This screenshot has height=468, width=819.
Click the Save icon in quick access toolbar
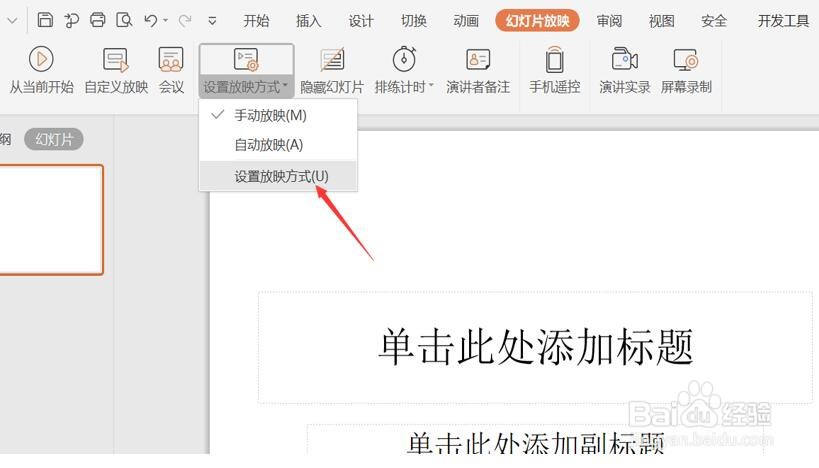45,20
